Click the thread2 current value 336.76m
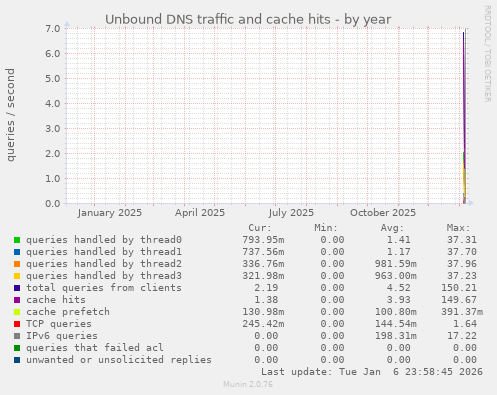497x395 pixels. (263, 264)
